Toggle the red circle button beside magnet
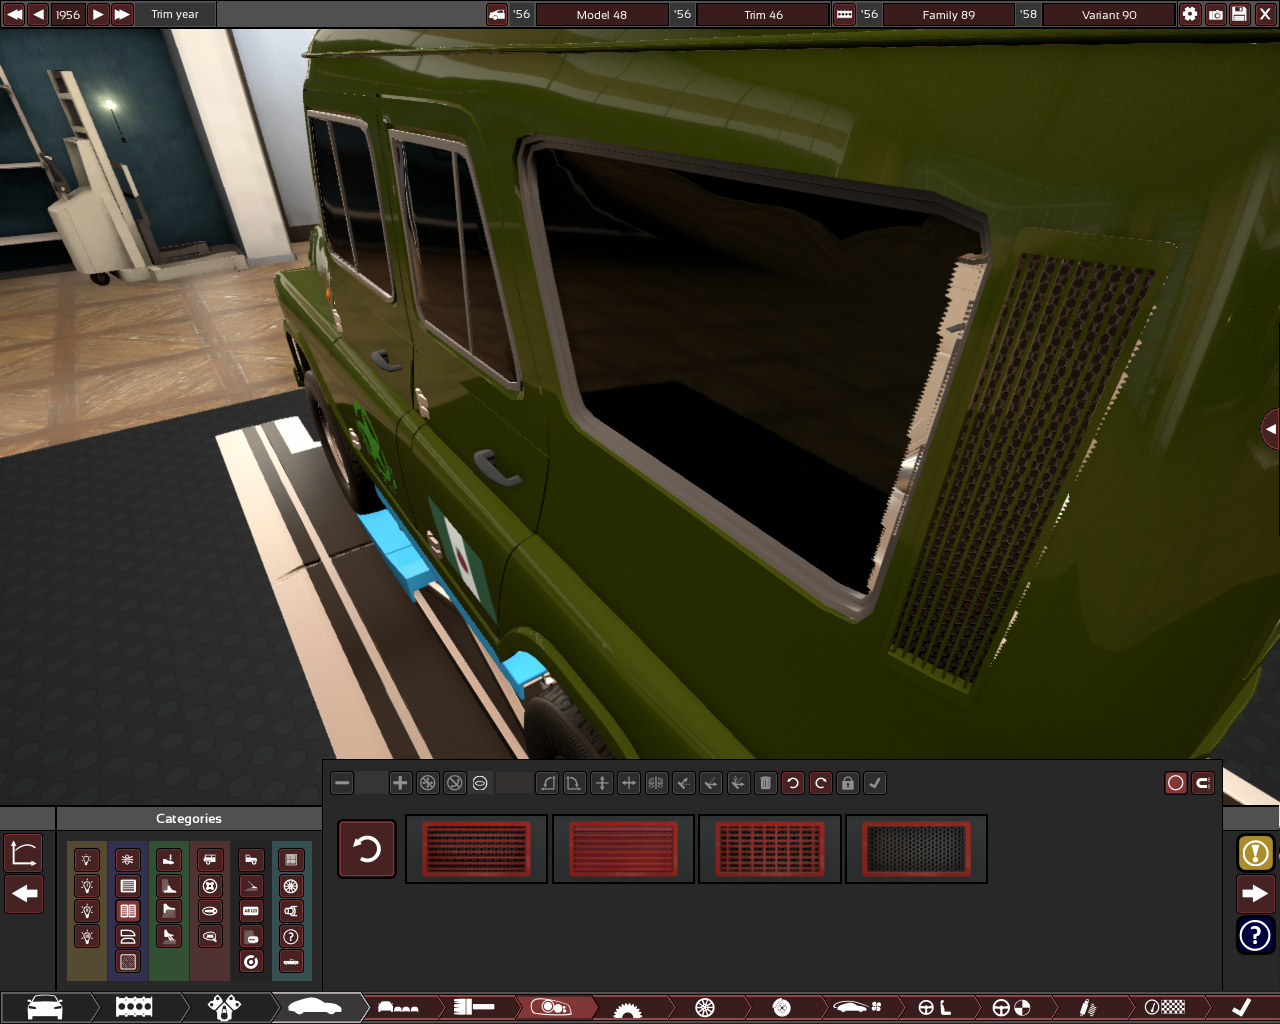This screenshot has height=1024, width=1280. (x=1176, y=783)
